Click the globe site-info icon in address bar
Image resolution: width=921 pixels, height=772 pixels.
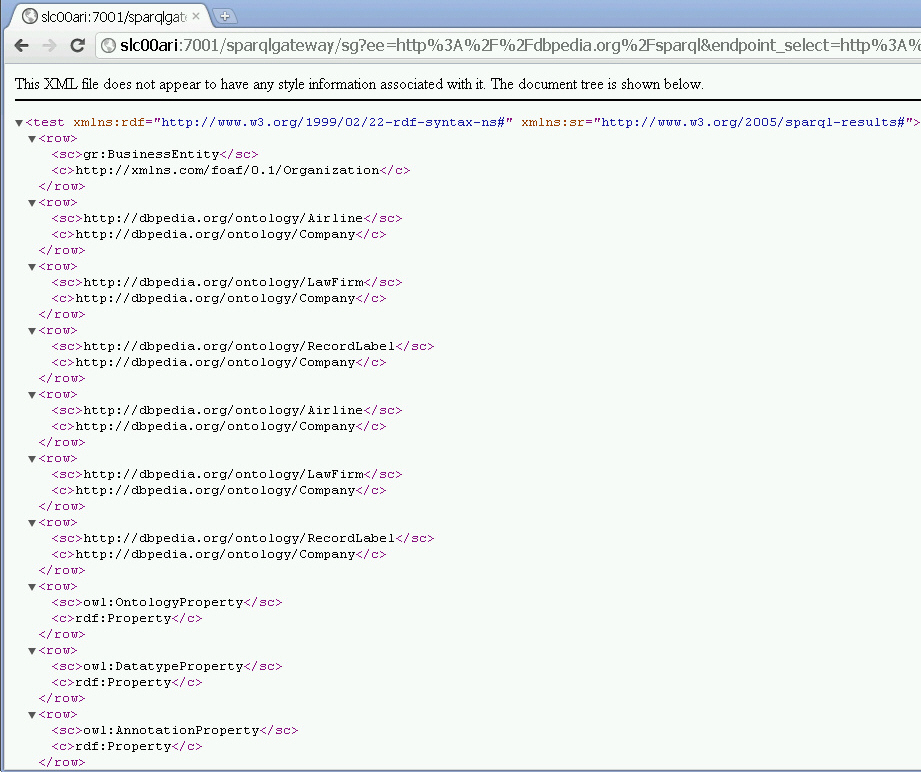coord(107,46)
